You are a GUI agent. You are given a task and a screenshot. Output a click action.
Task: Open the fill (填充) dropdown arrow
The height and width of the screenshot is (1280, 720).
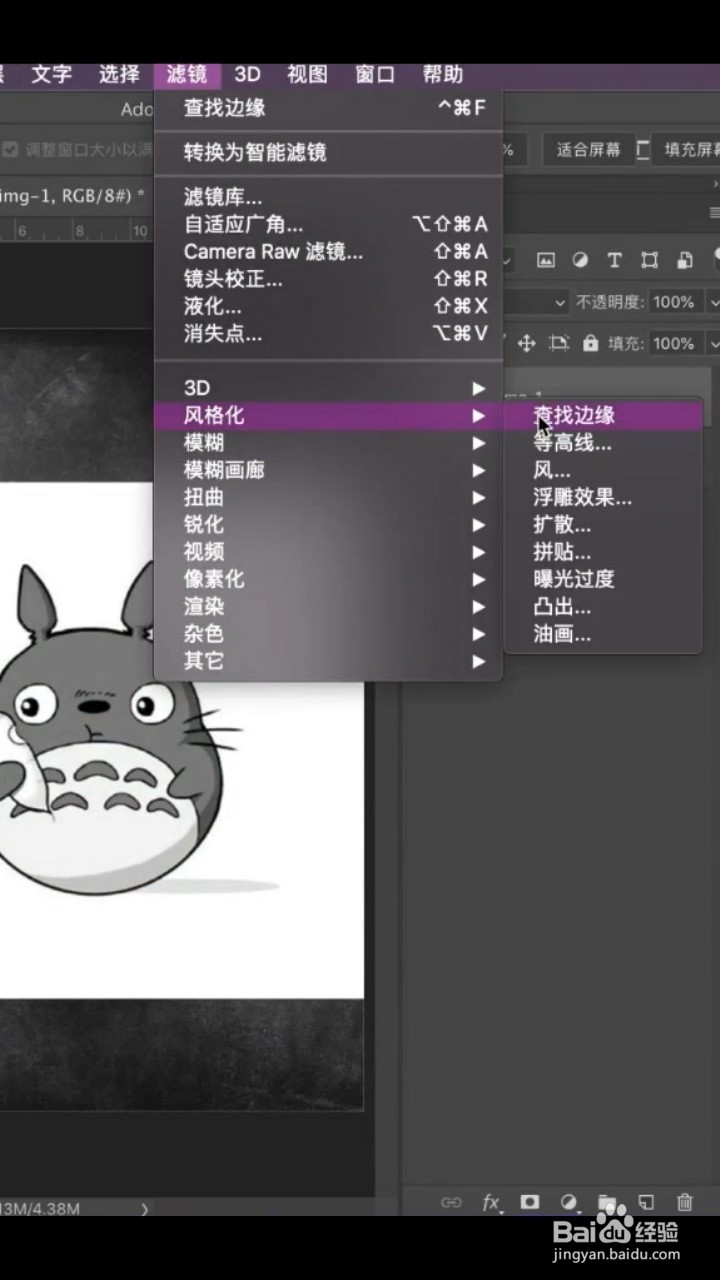click(713, 343)
